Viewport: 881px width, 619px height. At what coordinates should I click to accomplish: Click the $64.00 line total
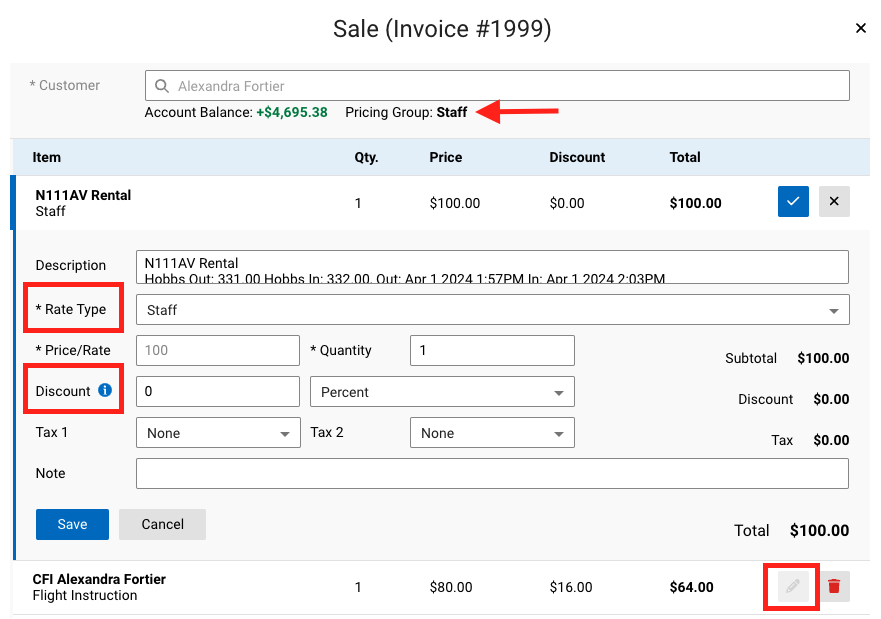692,588
